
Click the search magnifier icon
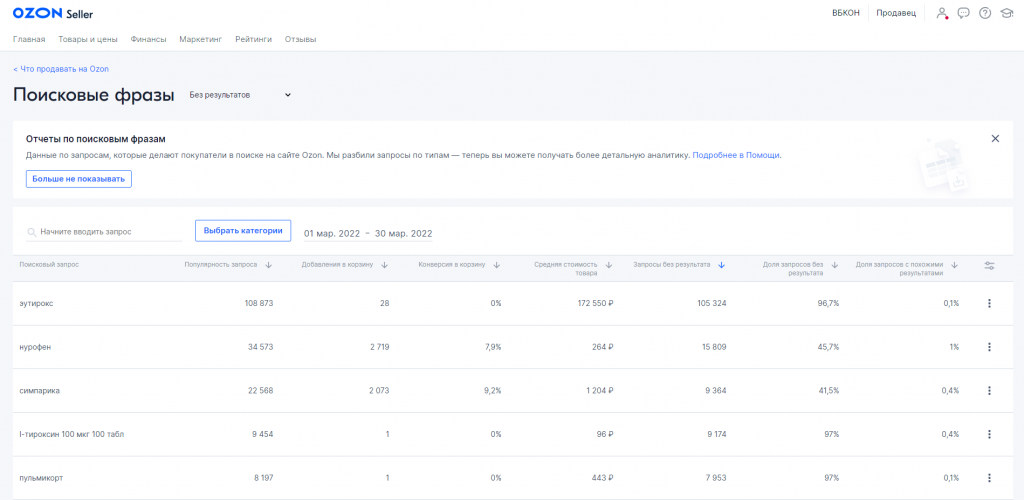click(31, 232)
